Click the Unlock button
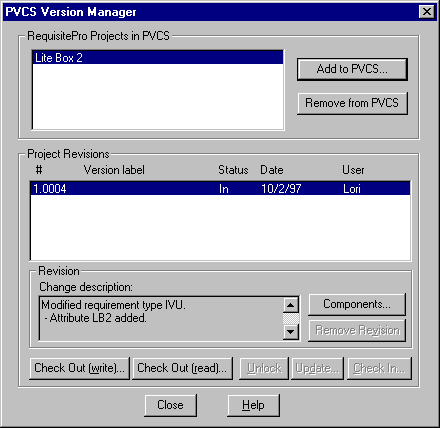 click(x=264, y=368)
